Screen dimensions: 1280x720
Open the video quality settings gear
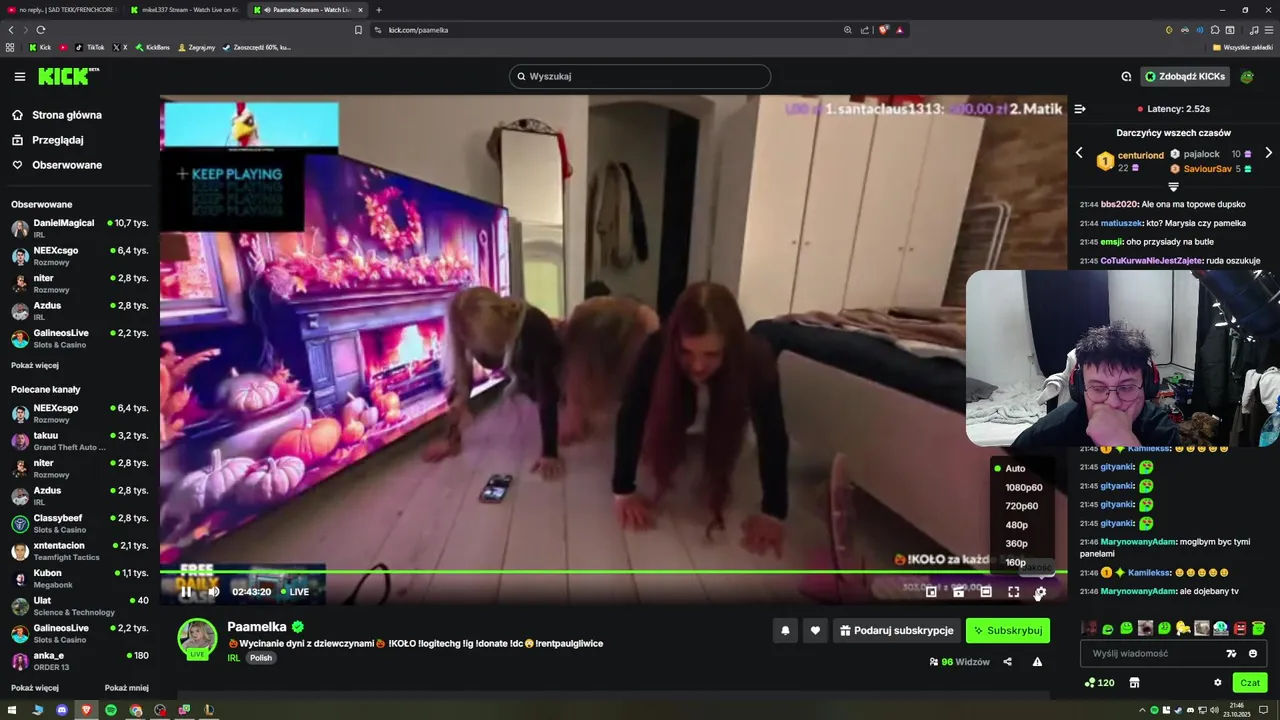[1040, 592]
